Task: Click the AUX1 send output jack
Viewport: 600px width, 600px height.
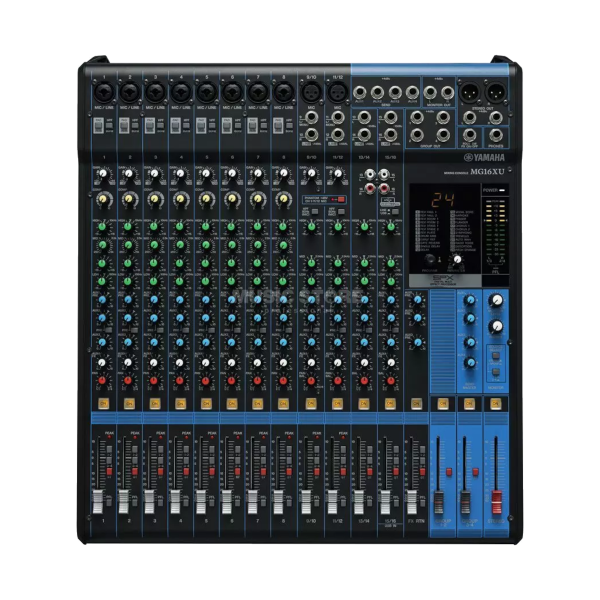Action: [x=360, y=92]
